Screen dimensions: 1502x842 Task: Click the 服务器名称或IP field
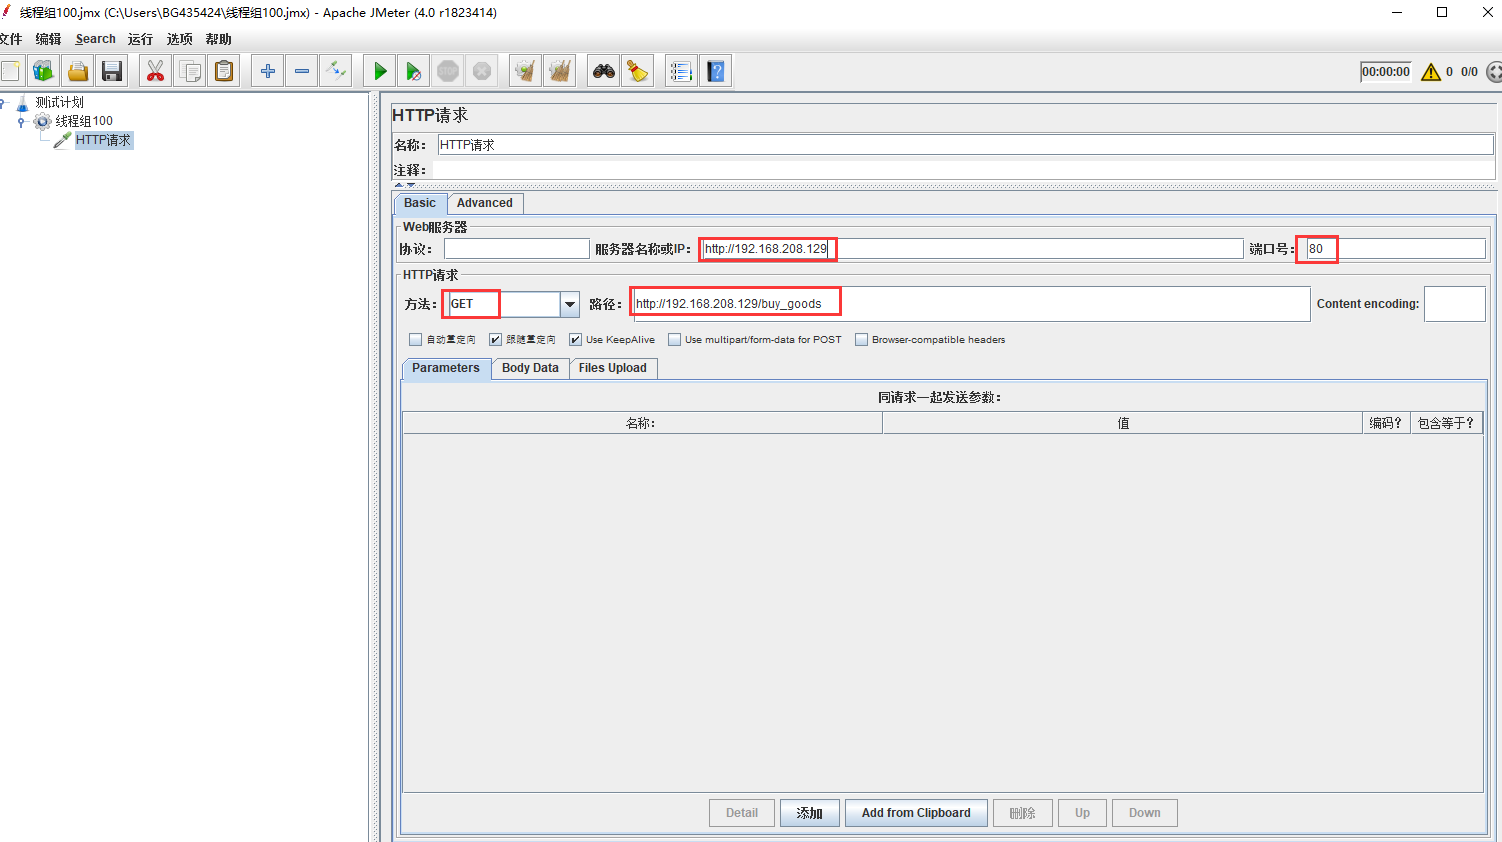(x=972, y=249)
